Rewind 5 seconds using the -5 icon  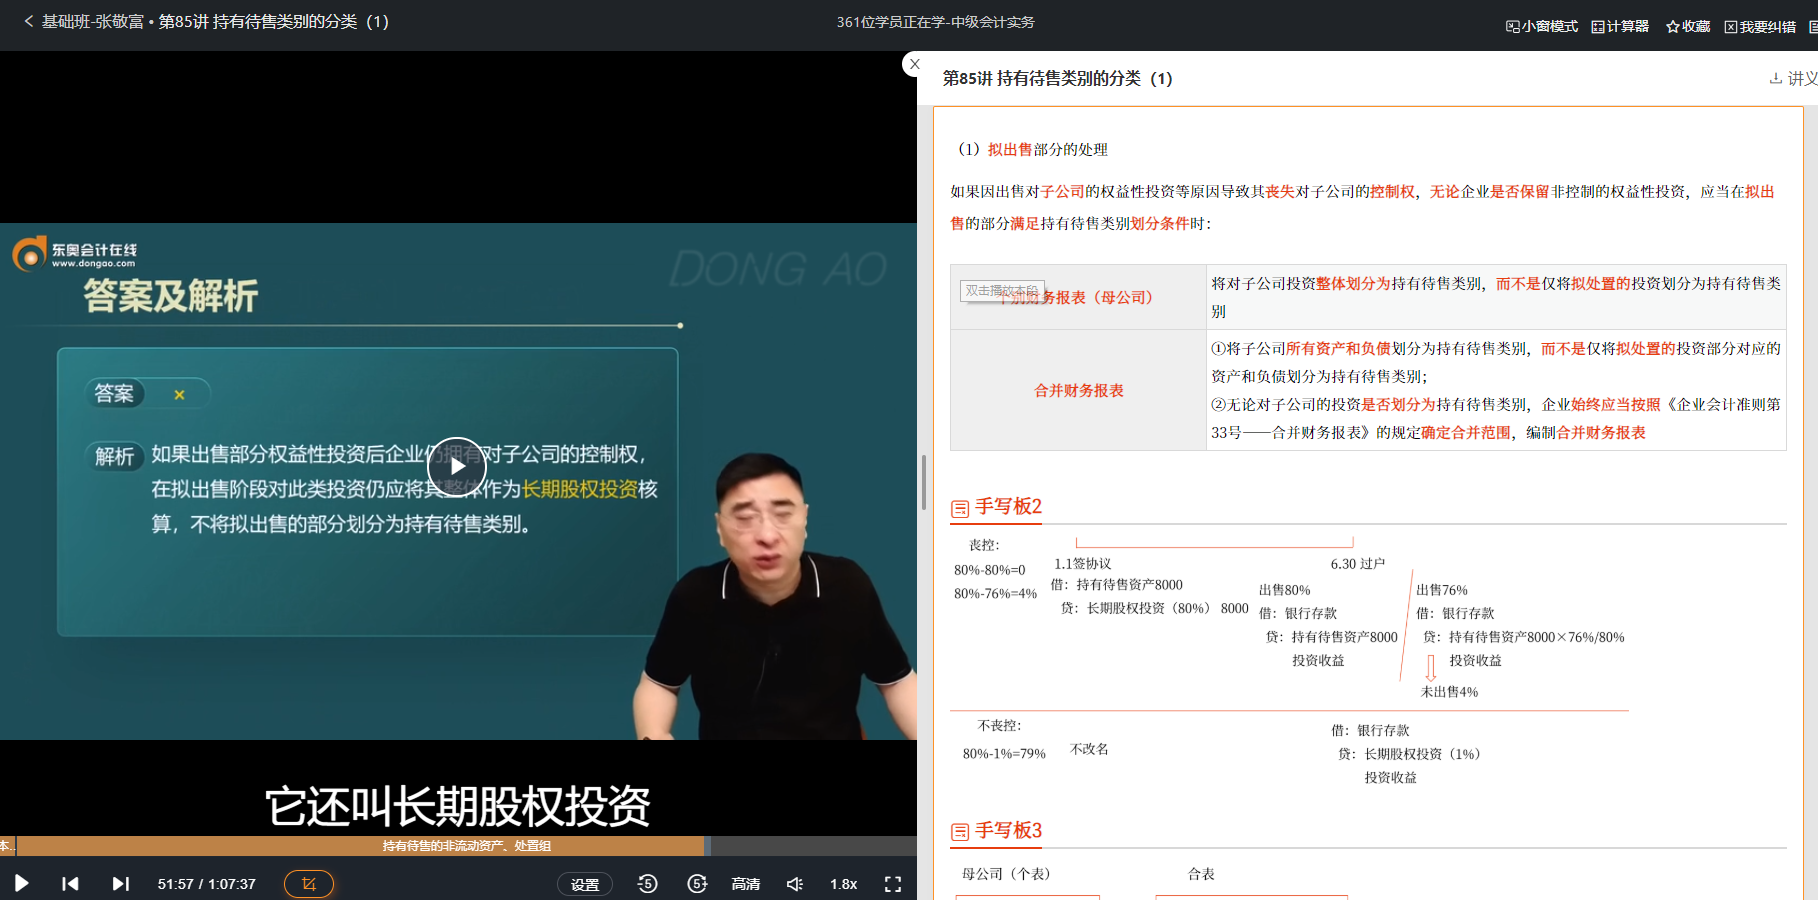pyautogui.click(x=647, y=883)
